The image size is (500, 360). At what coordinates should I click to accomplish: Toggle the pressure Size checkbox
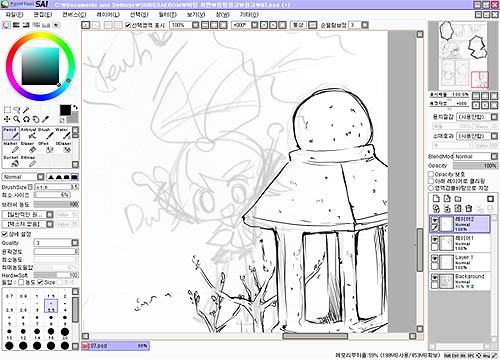point(40,282)
